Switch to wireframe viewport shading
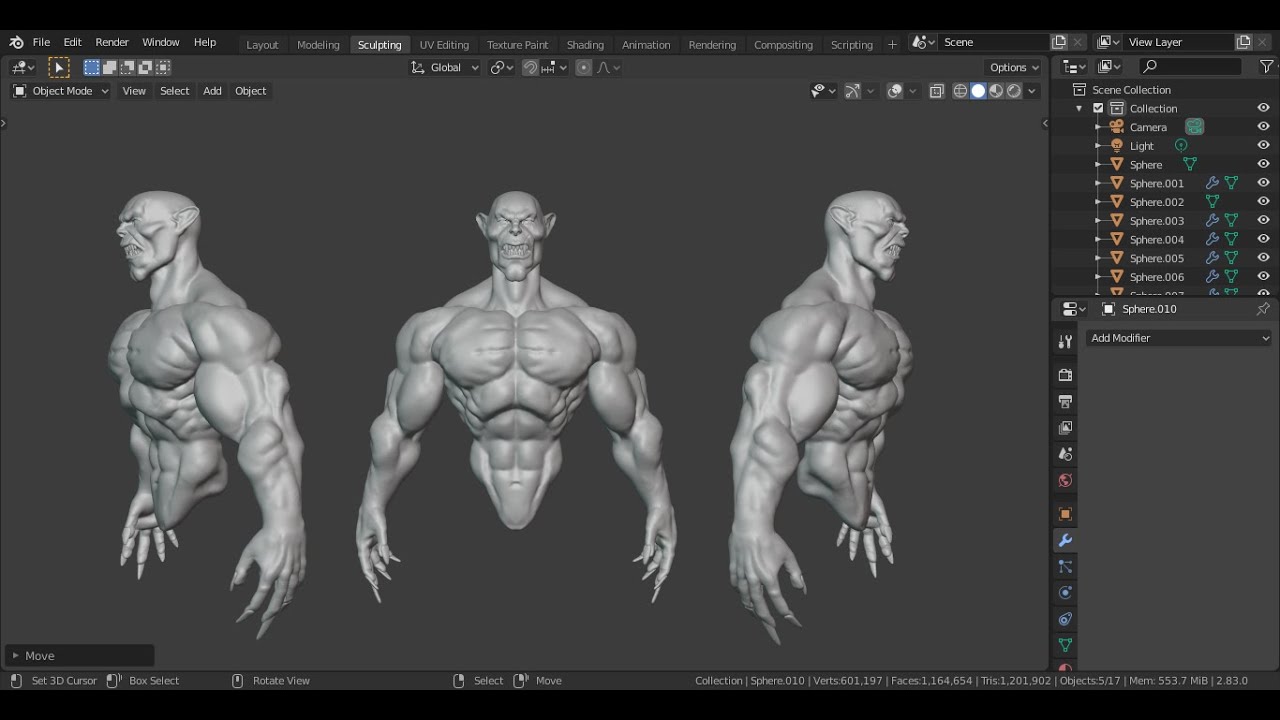 960,91
